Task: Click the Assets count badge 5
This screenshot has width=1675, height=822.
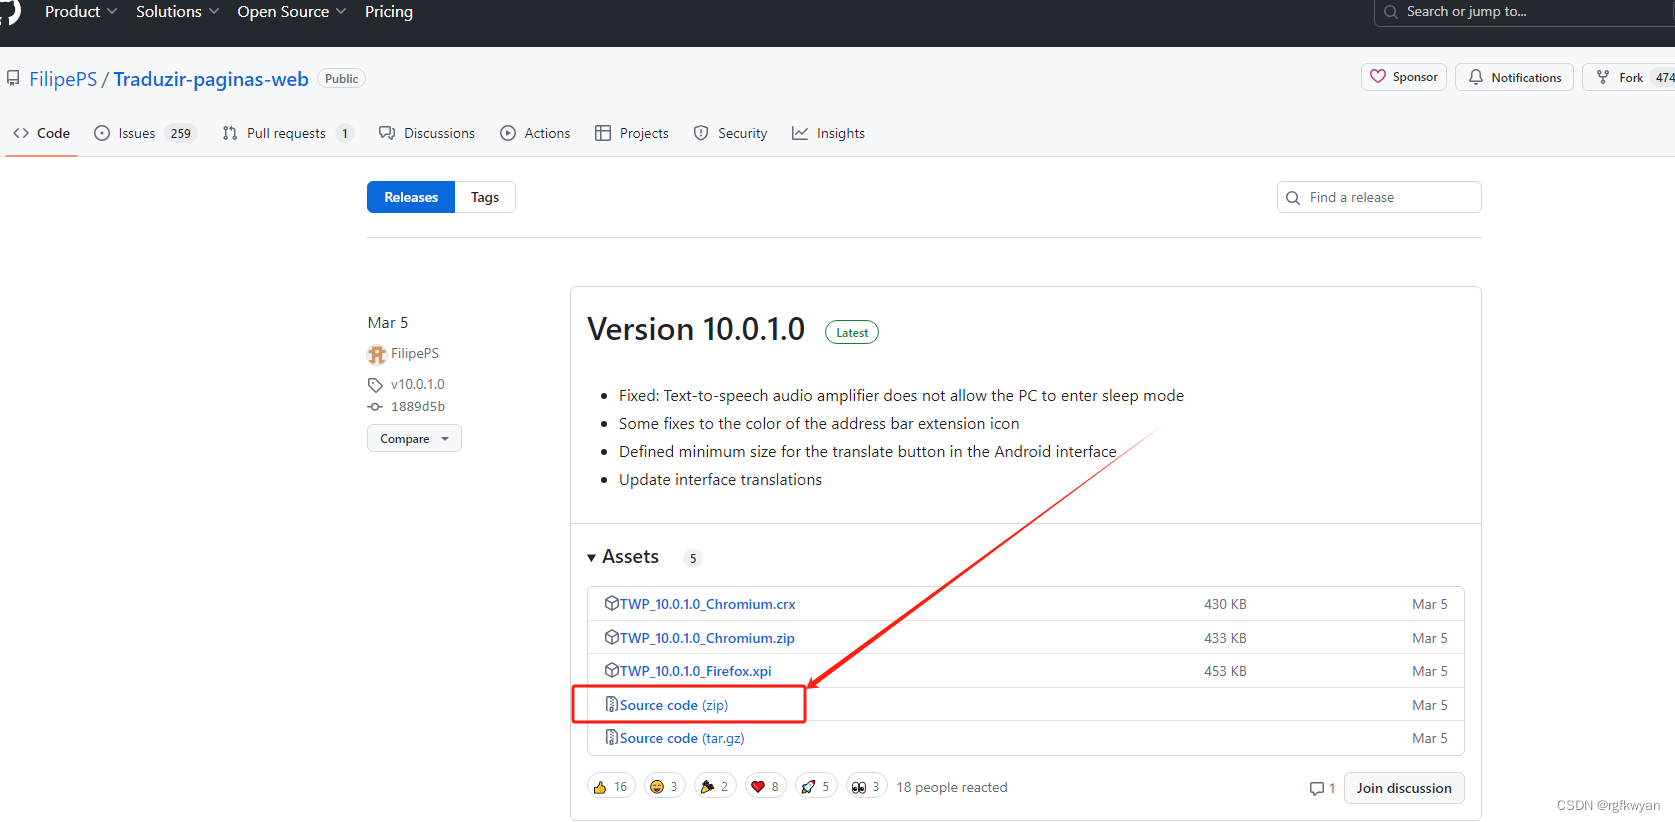Action: [693, 558]
